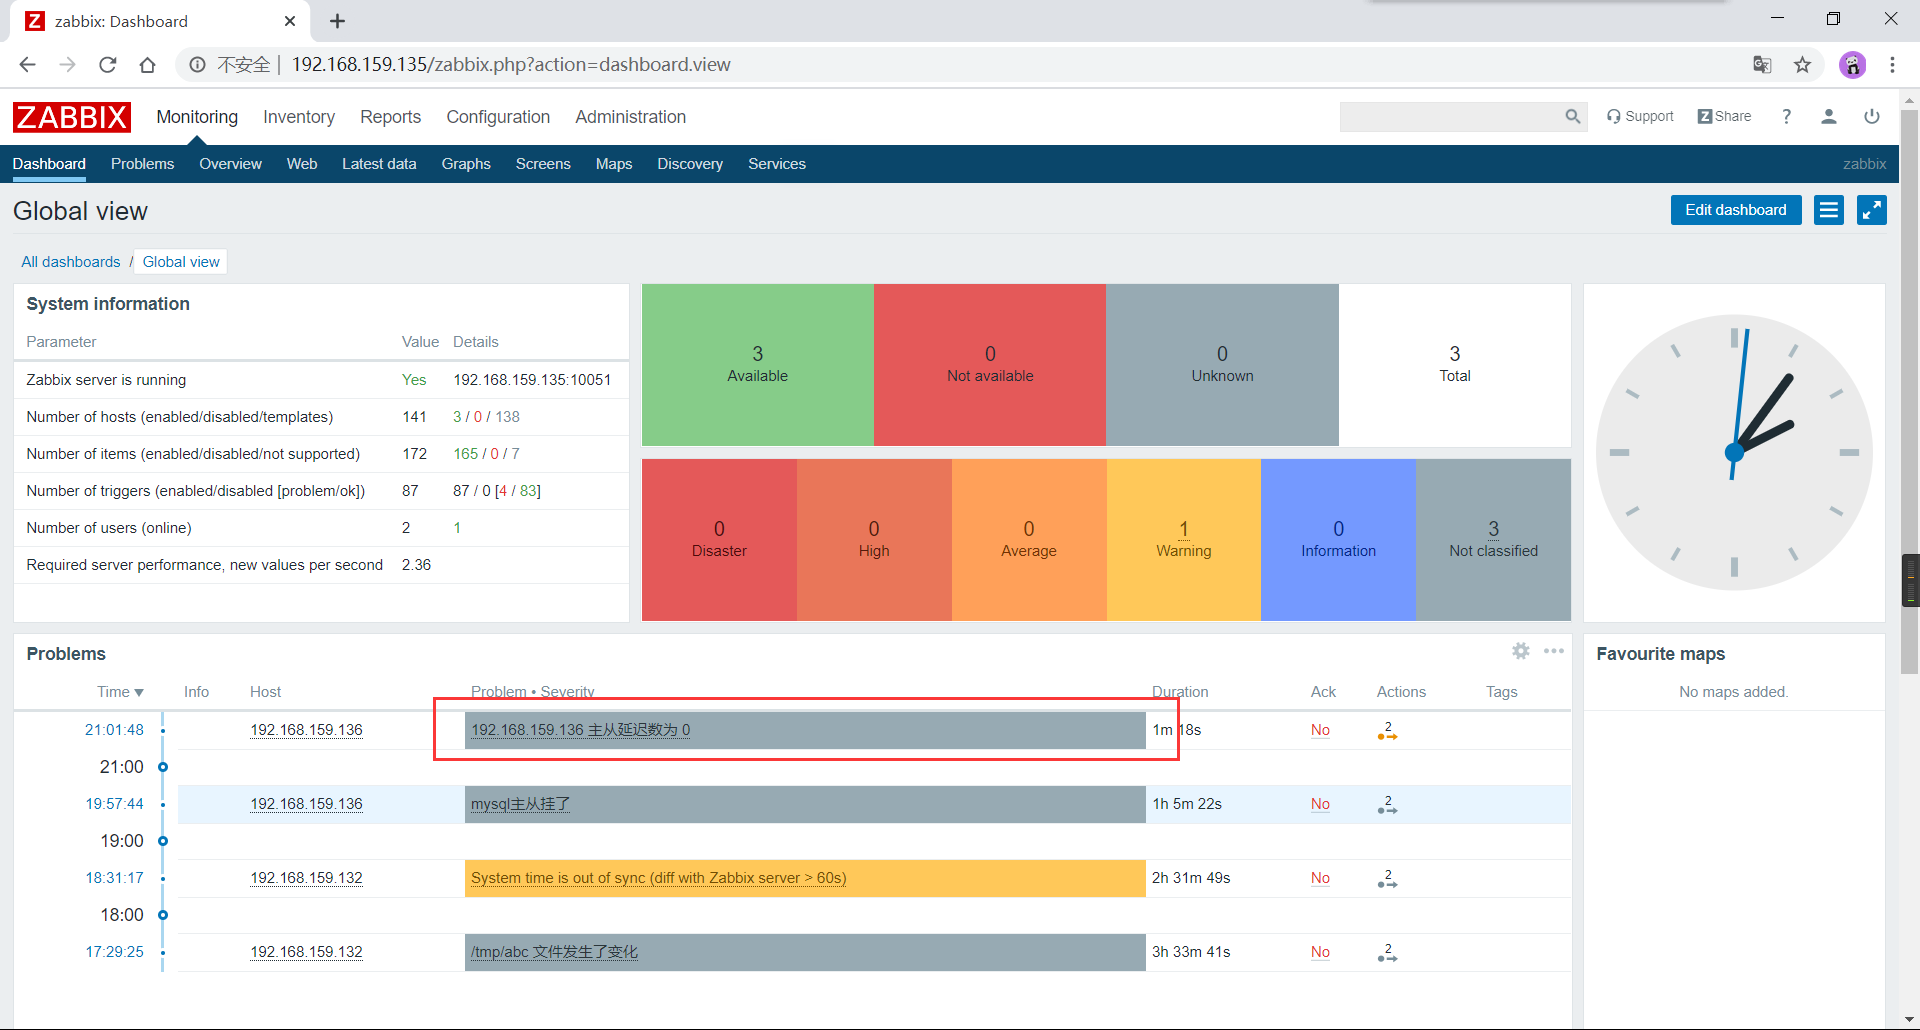Go to the Discovery tab
Image resolution: width=1920 pixels, height=1030 pixels.
pyautogui.click(x=690, y=164)
